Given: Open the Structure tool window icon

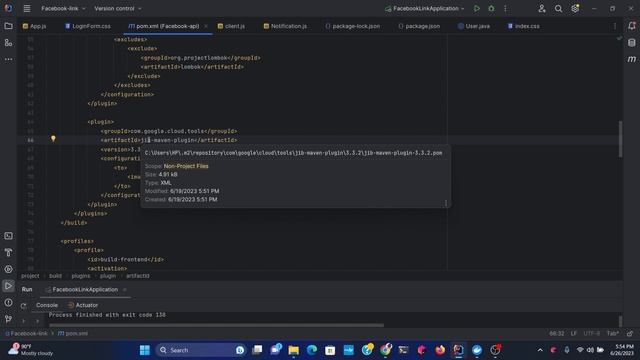Looking at the screenshot, I should click(8, 42).
